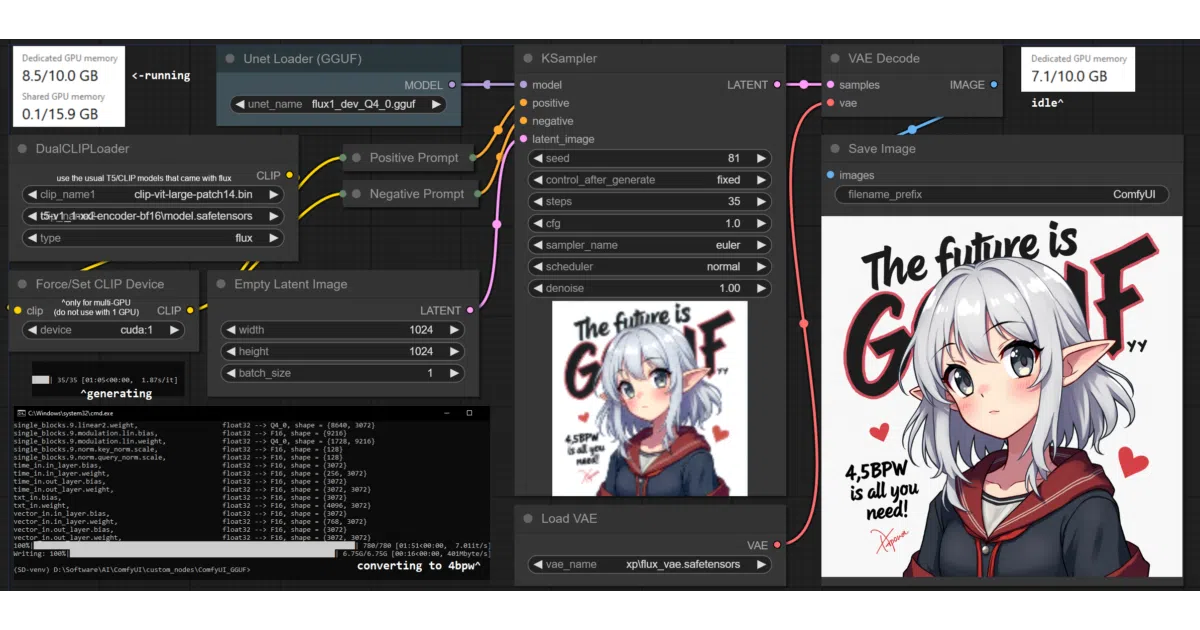
Task: Click the samples input socket on VAE Decode
Action: 829,85
